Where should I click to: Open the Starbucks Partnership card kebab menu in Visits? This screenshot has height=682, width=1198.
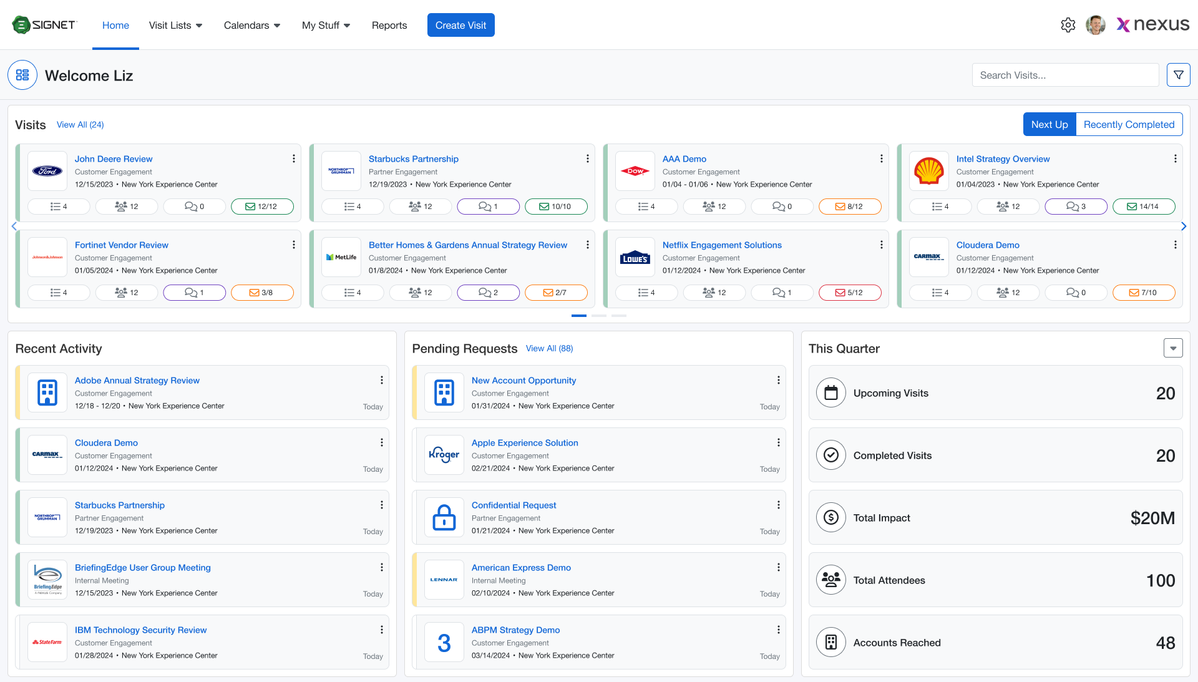tap(588, 159)
